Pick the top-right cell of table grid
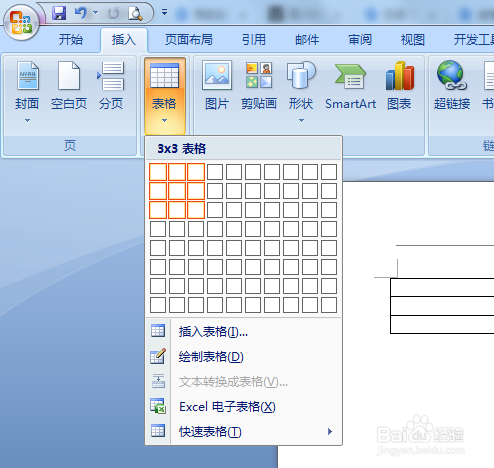Screen dimensions: 494x468 pos(329,172)
